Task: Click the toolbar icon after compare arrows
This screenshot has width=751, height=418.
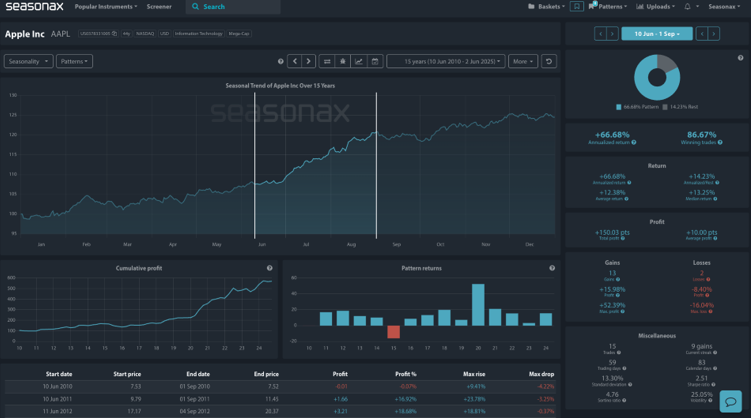Action: pos(342,61)
